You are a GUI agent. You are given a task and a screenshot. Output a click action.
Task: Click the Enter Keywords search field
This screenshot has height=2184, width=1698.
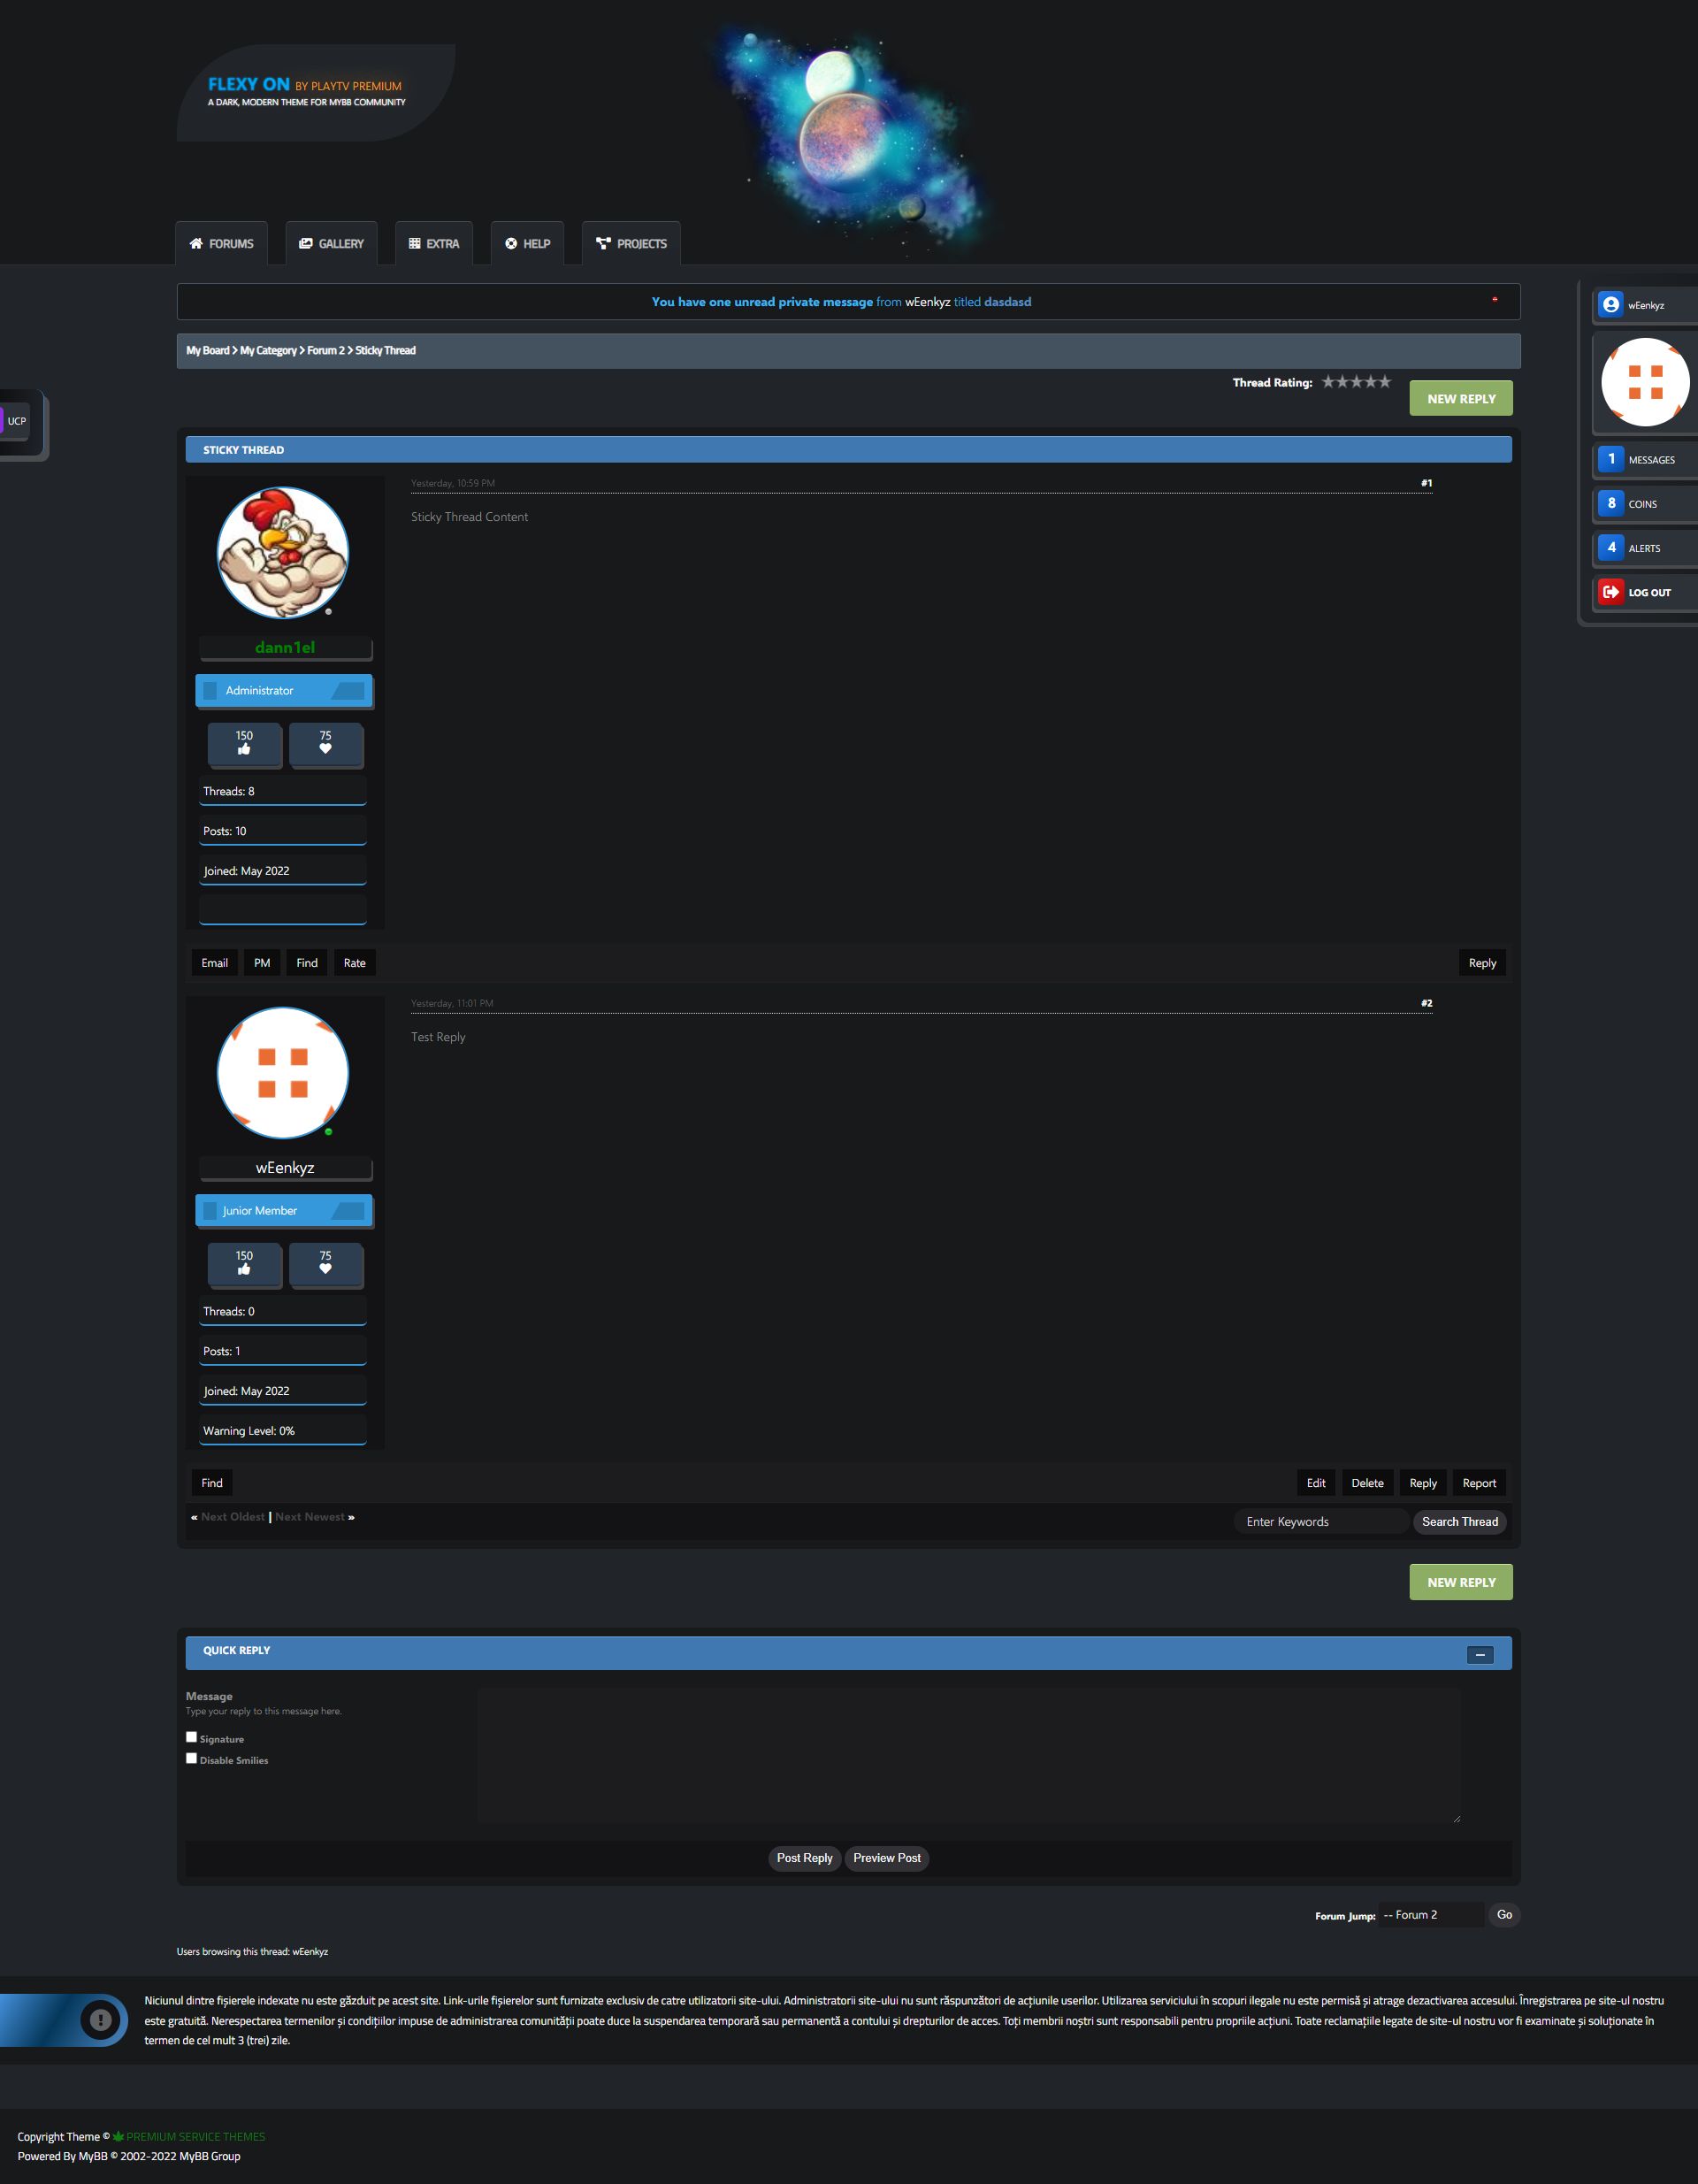point(1320,1522)
